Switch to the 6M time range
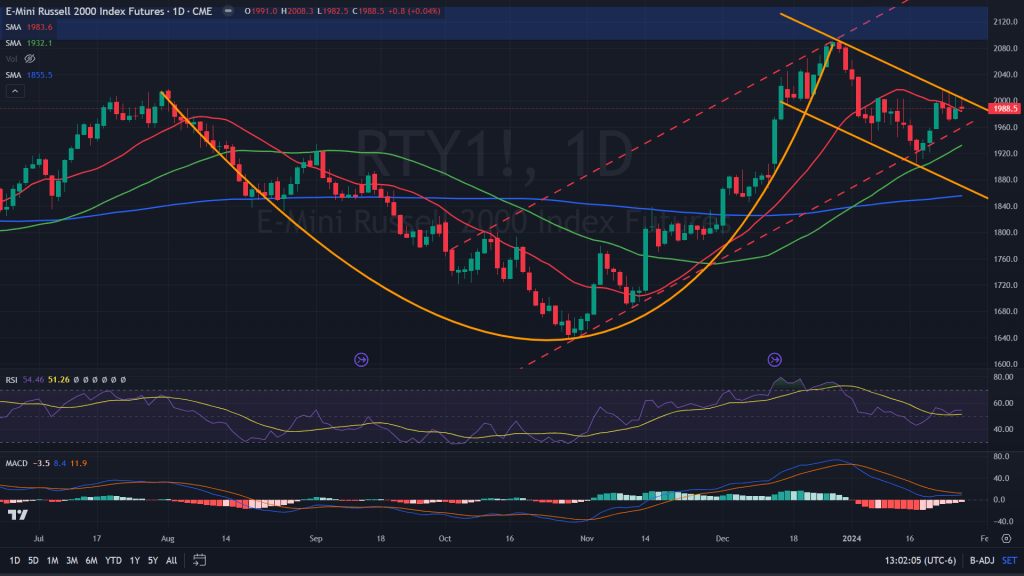 [x=91, y=560]
